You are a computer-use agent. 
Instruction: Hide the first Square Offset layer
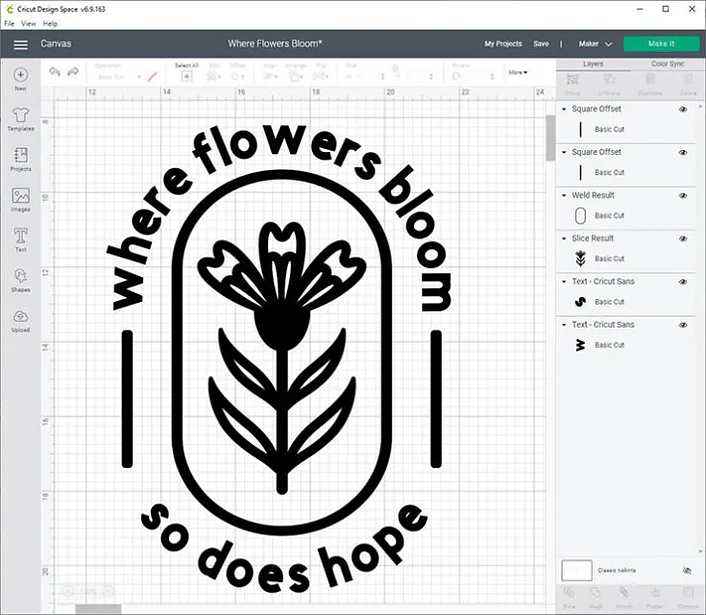[683, 109]
